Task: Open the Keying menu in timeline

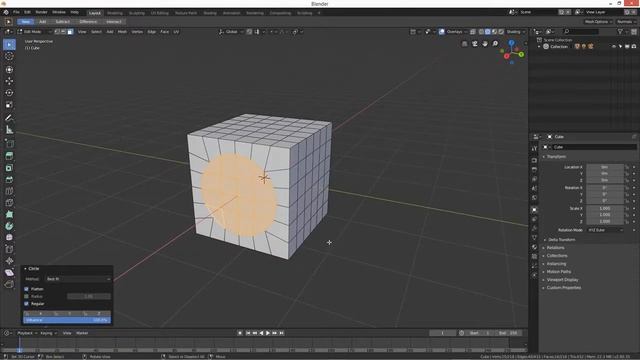Action: coord(48,333)
